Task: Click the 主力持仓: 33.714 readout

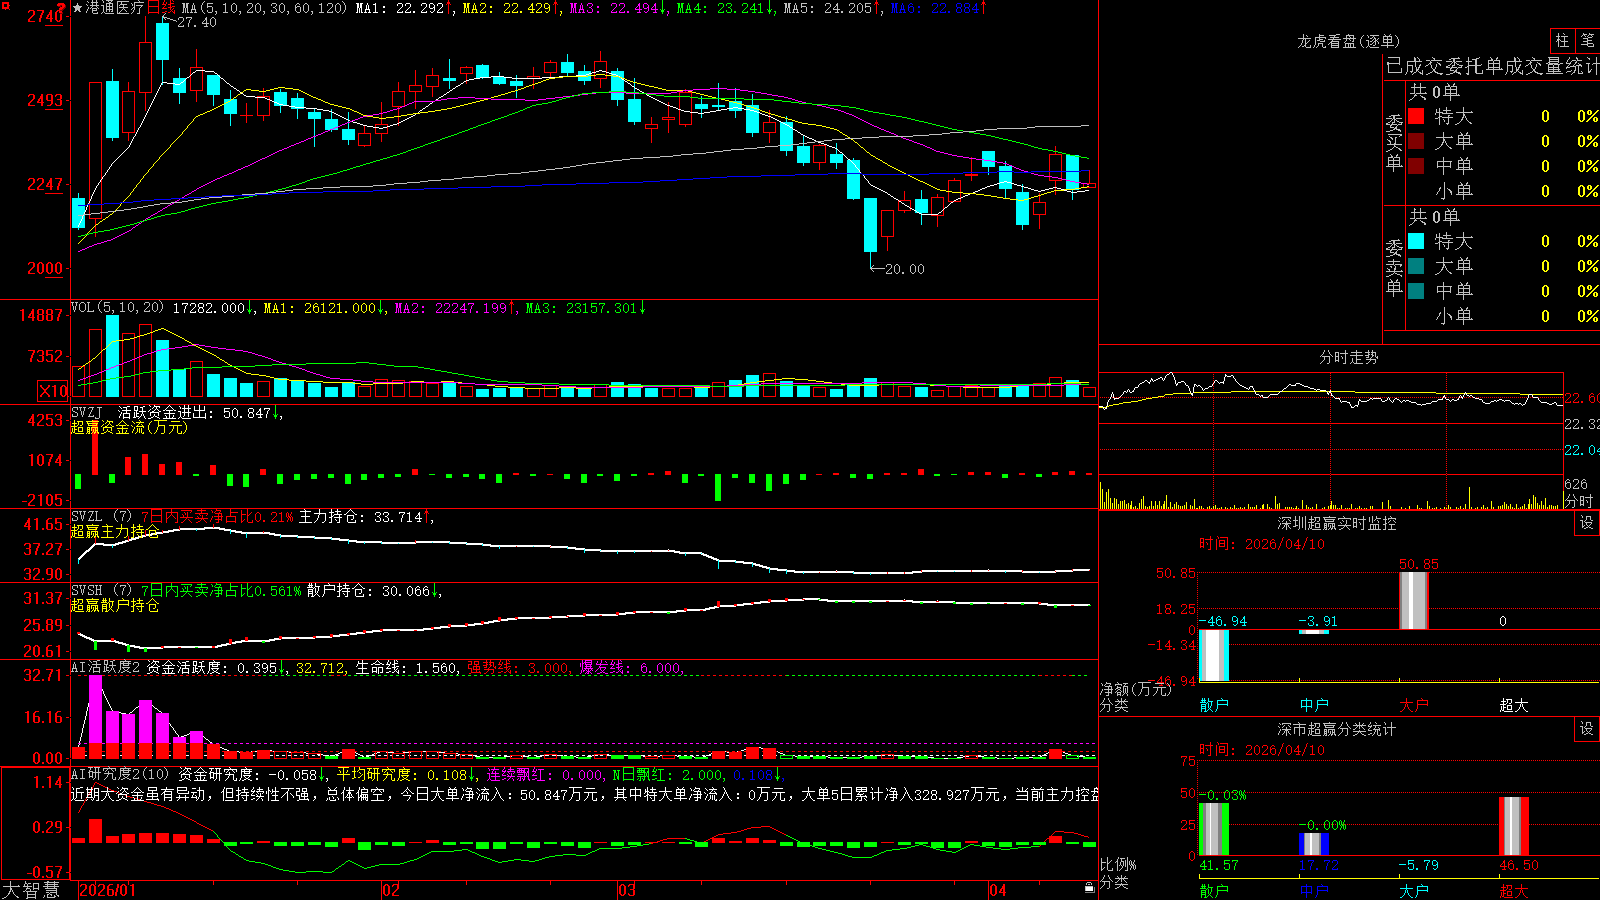Action: click(x=365, y=517)
